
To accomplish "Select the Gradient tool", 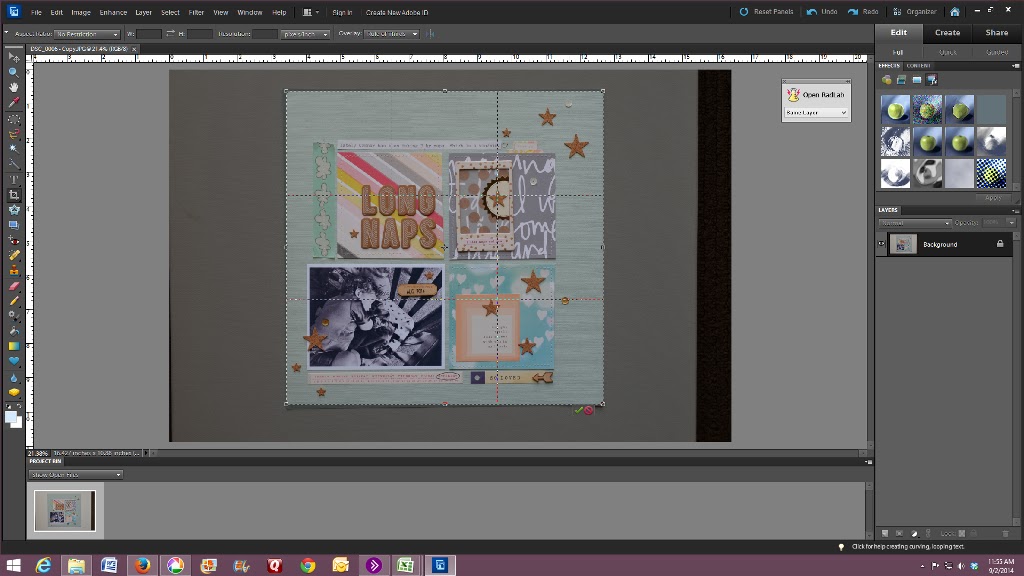I will (14, 346).
